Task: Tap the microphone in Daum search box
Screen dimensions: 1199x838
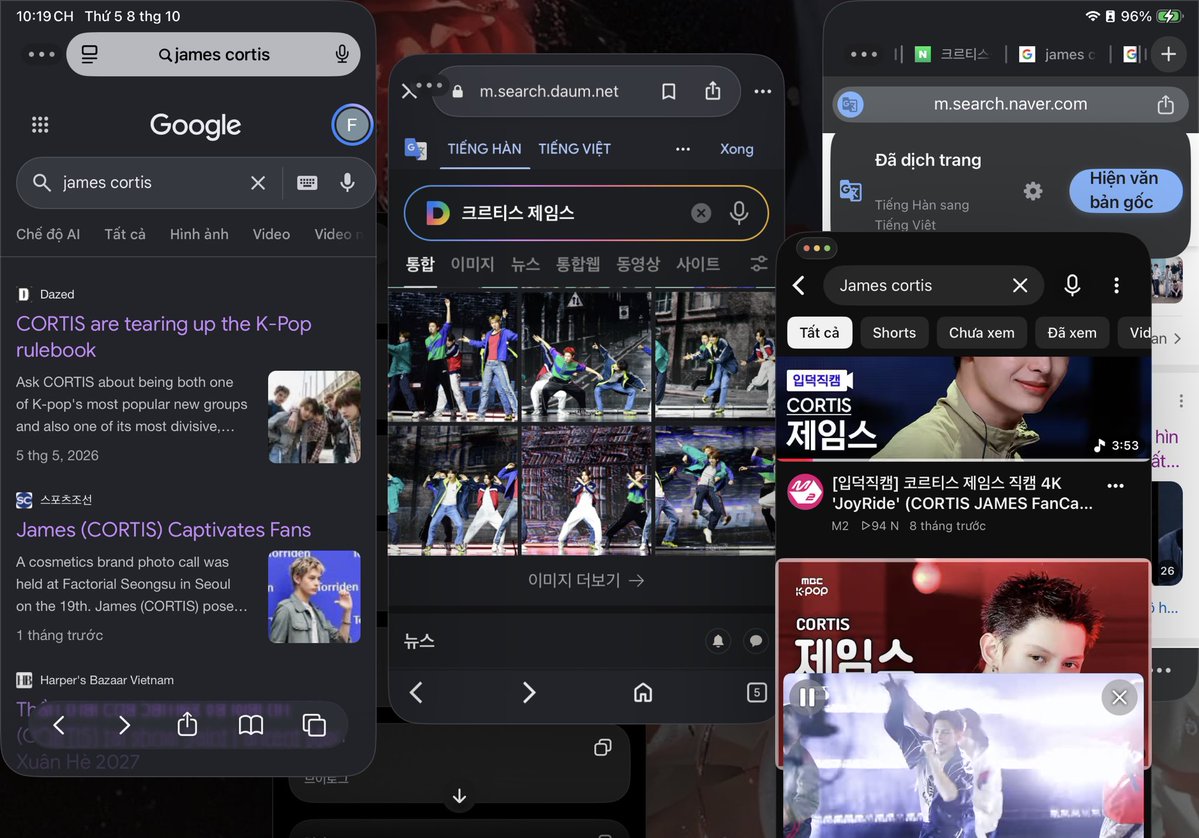Action: [739, 213]
